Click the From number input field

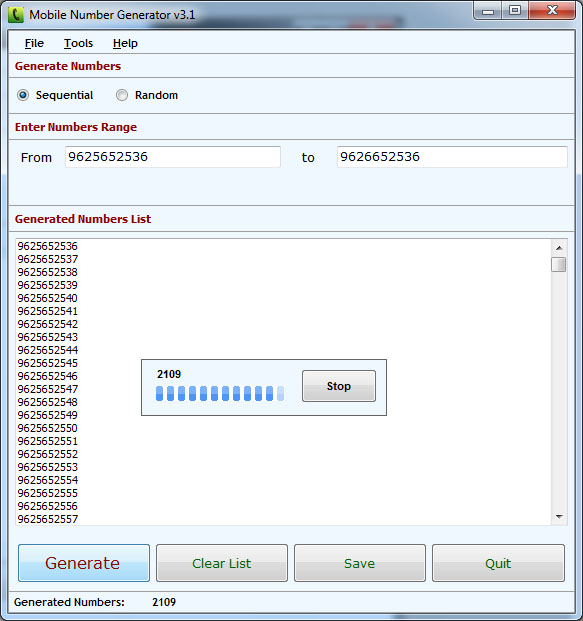click(x=173, y=157)
